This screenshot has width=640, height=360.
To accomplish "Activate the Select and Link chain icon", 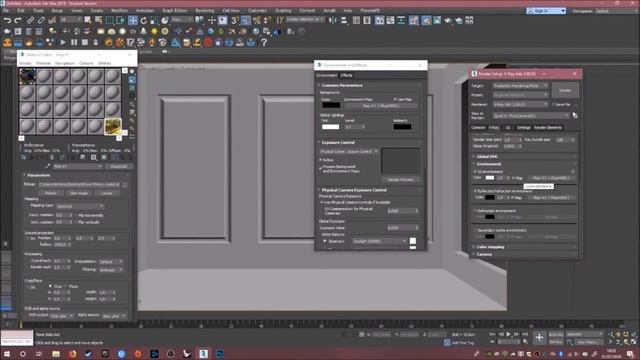I will coord(31,20).
